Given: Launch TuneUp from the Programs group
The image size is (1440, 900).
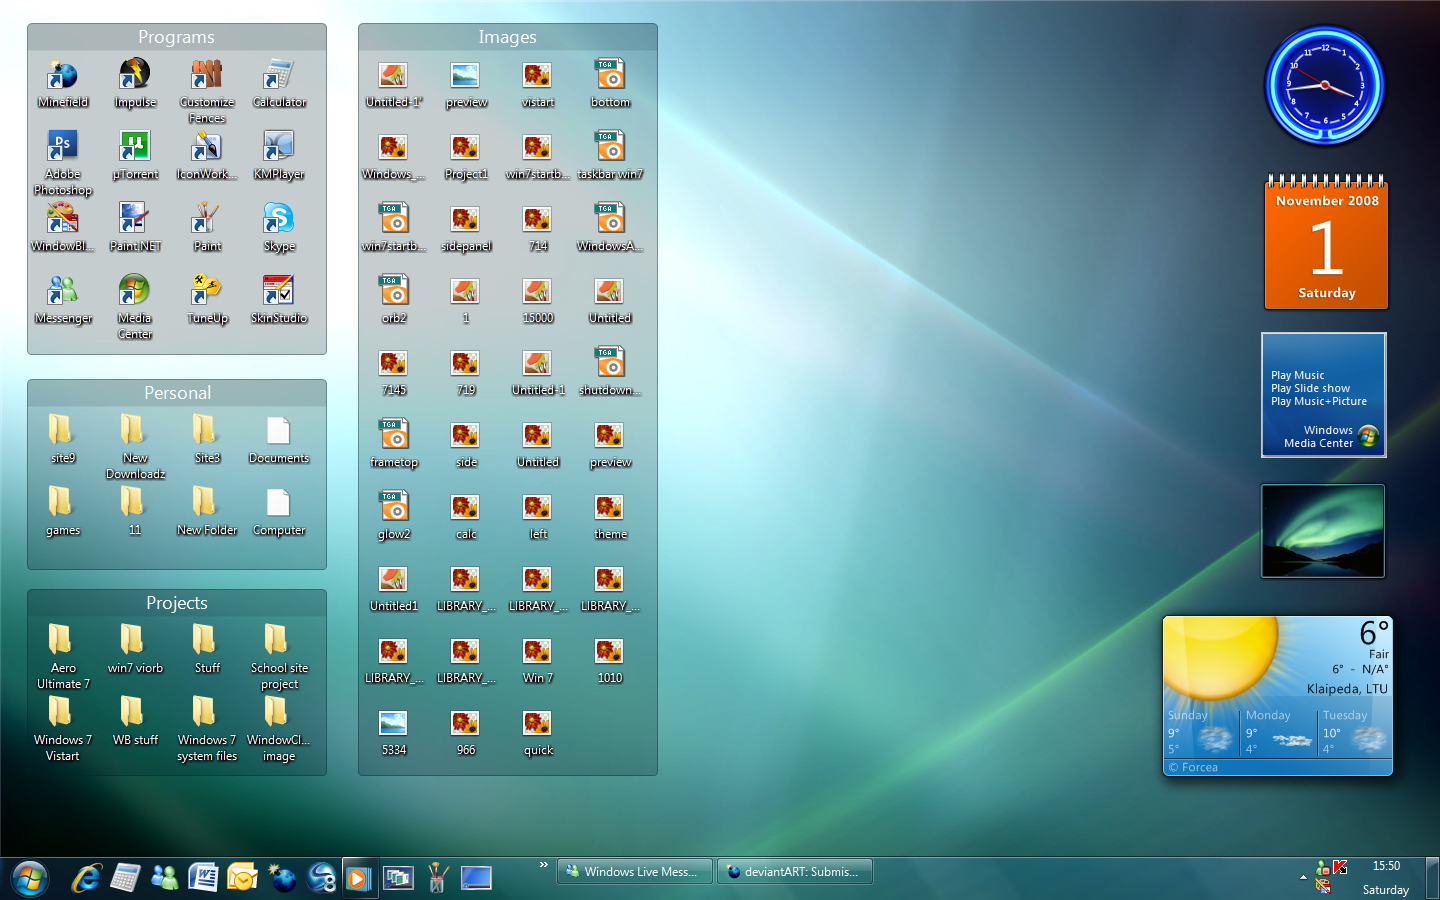Looking at the screenshot, I should [x=206, y=290].
